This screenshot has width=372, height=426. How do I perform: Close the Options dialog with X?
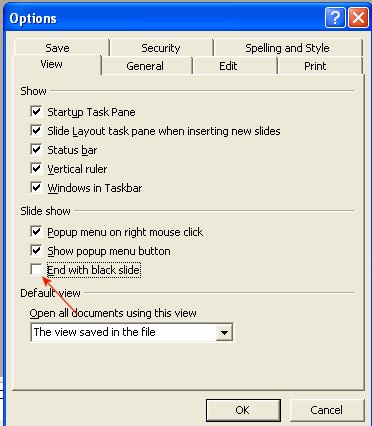click(x=358, y=17)
